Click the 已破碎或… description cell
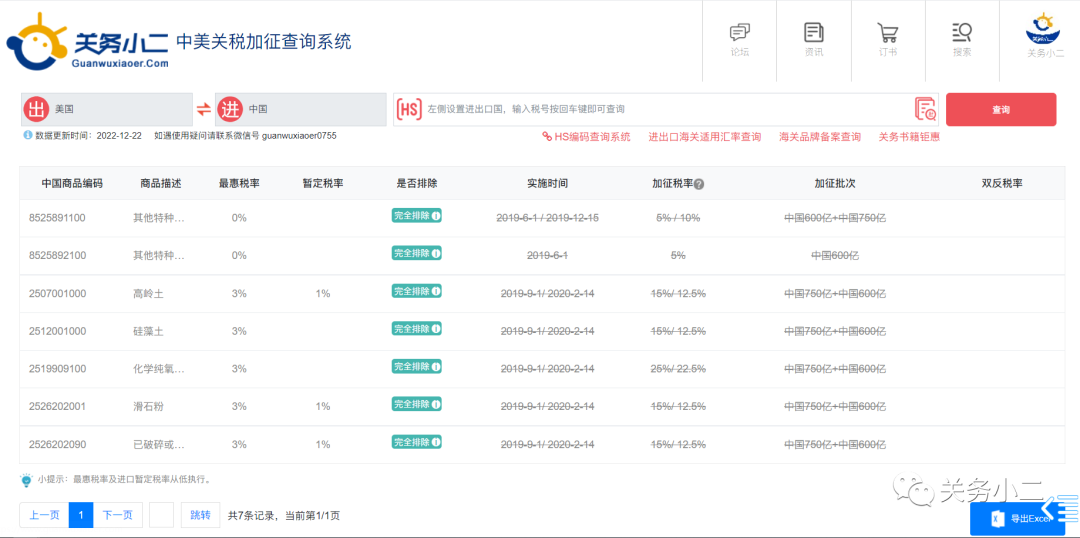 point(159,444)
